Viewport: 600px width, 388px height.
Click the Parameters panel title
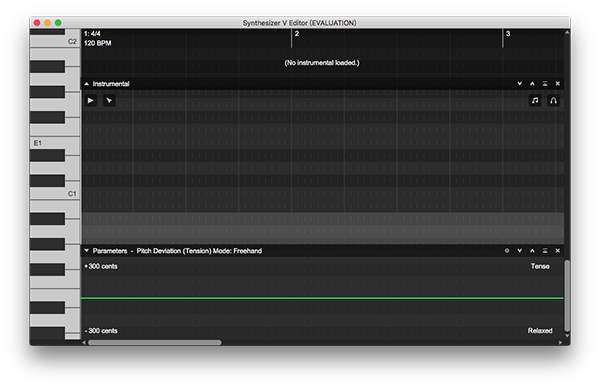click(x=110, y=251)
